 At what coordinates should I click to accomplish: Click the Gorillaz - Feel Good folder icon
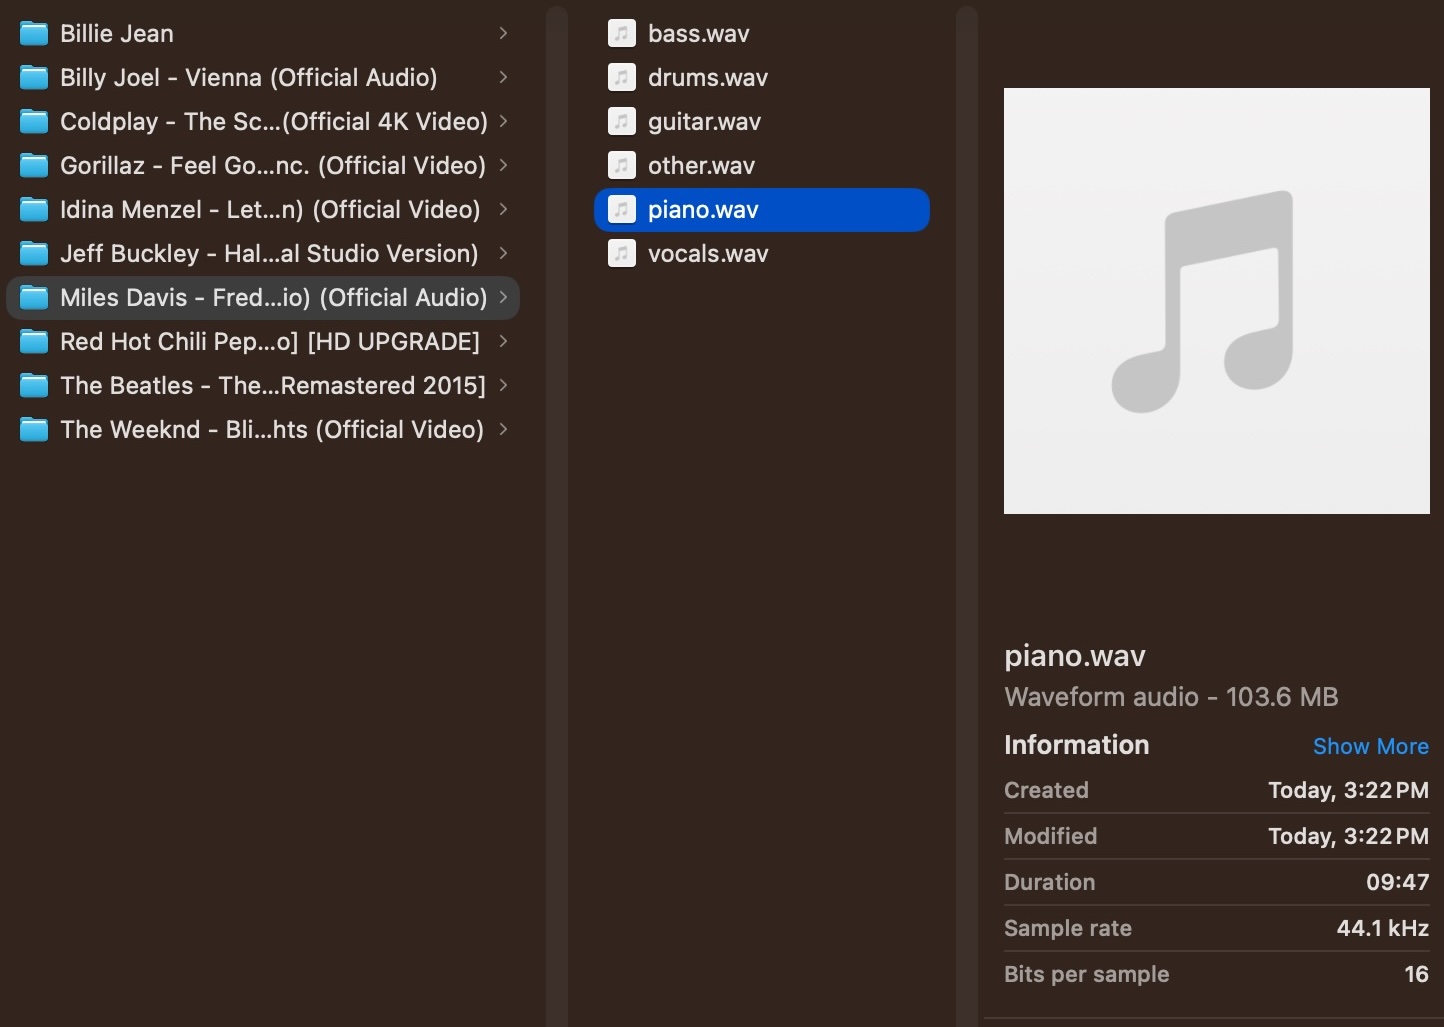[x=34, y=166]
